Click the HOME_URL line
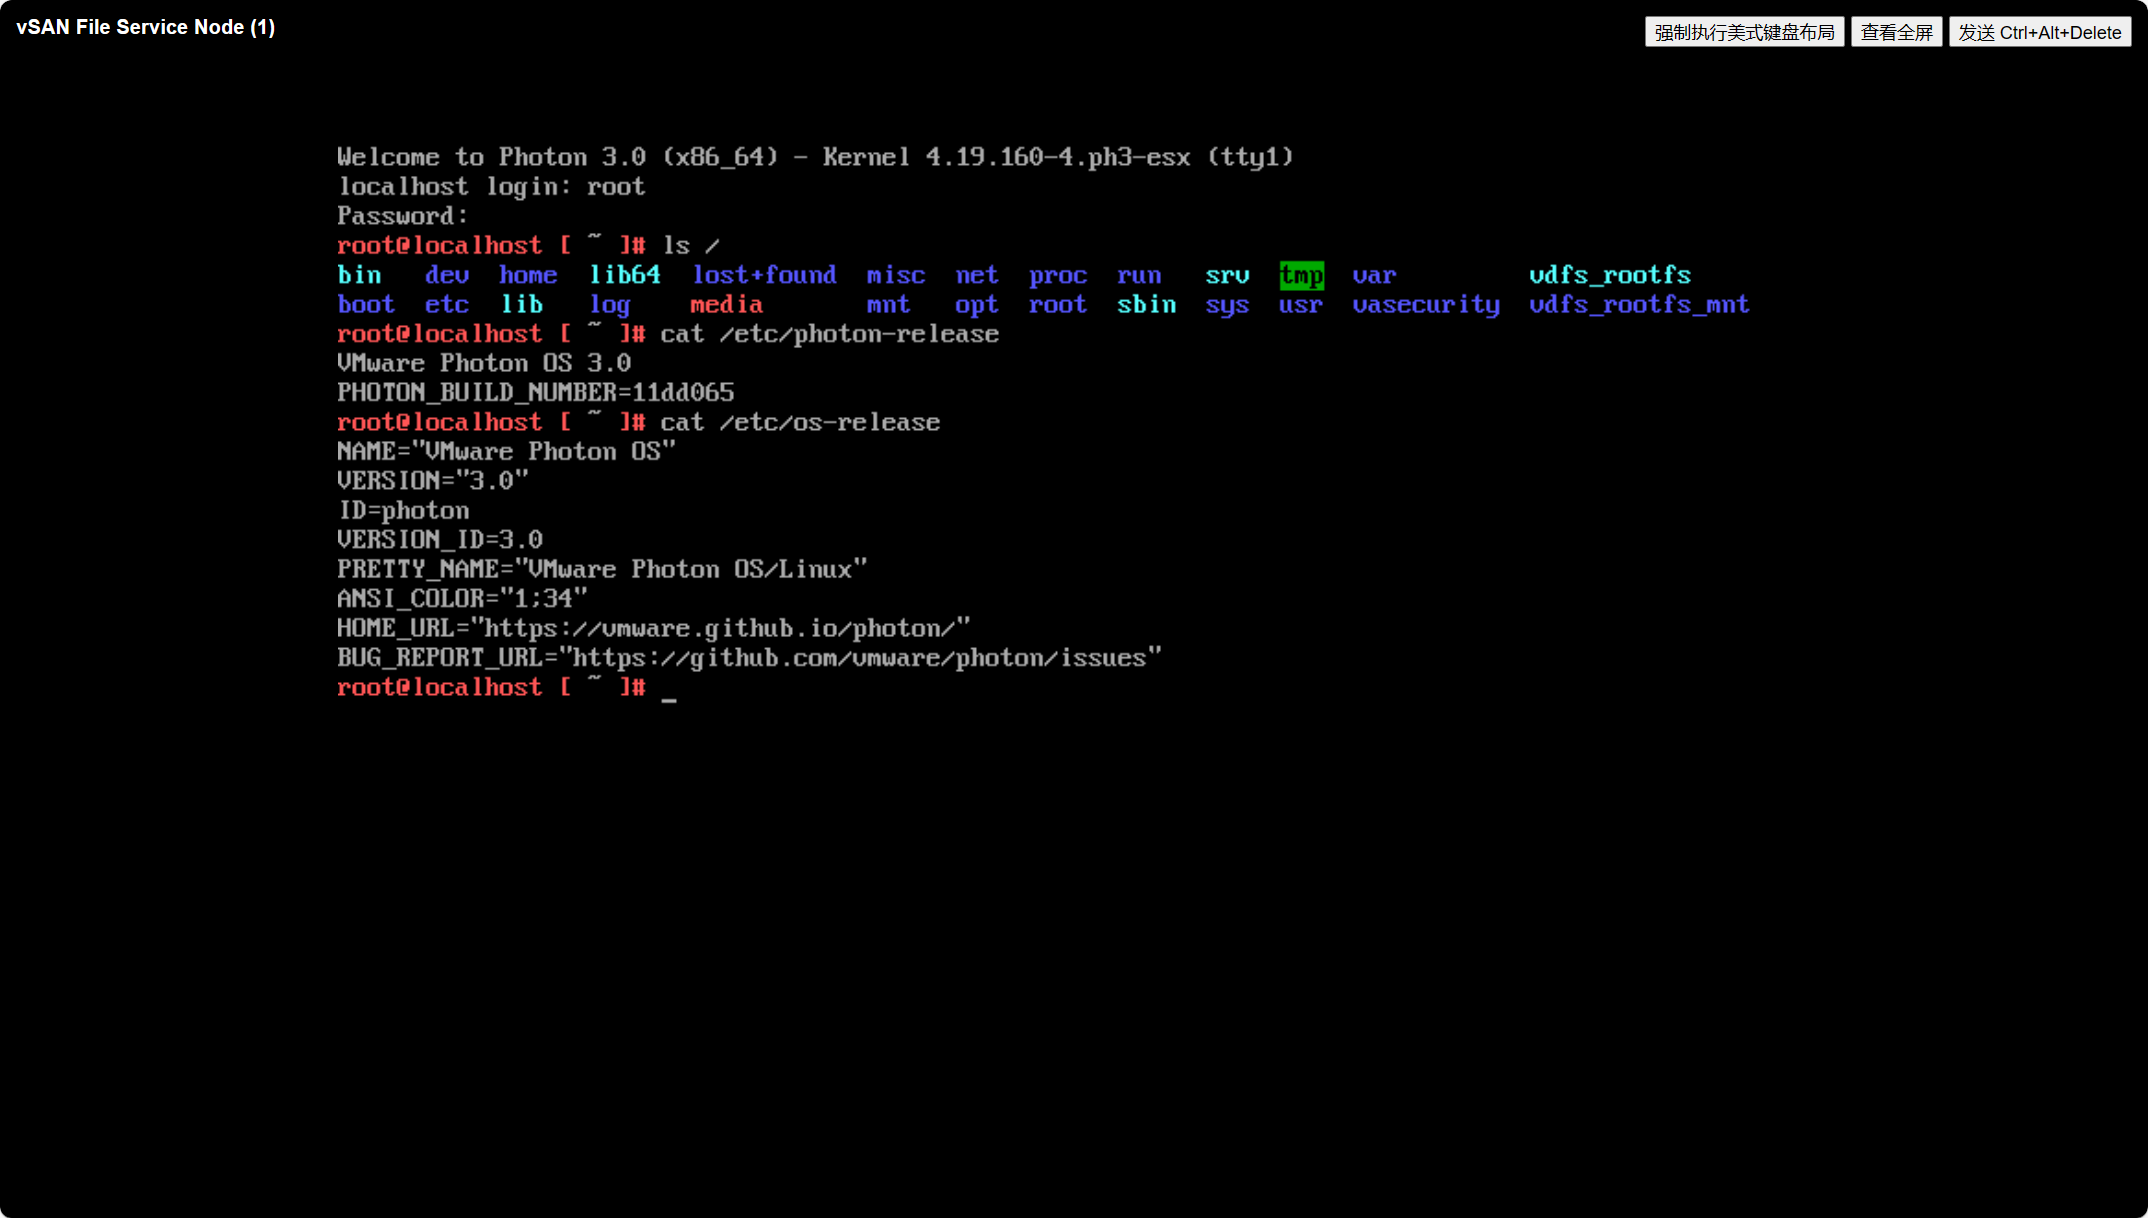 coord(654,629)
